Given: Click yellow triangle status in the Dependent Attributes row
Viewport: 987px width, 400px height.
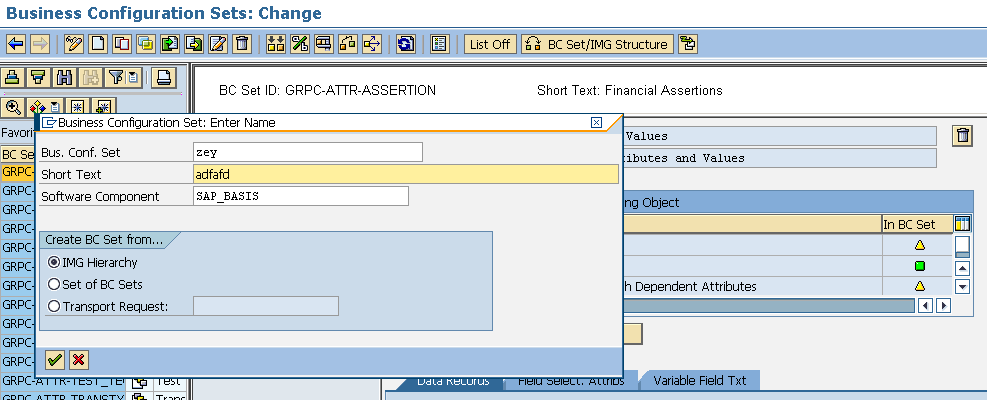Looking at the screenshot, I should click(920, 286).
